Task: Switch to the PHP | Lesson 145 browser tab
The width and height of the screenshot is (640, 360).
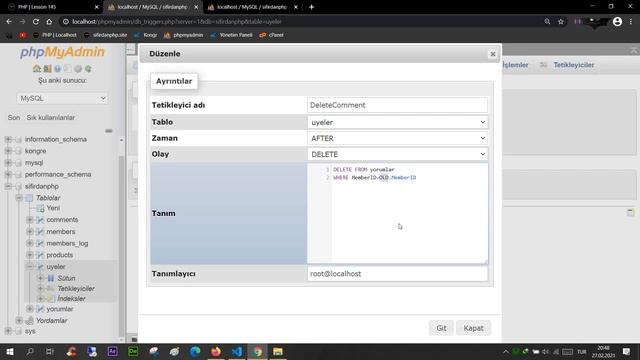Action: click(51, 7)
